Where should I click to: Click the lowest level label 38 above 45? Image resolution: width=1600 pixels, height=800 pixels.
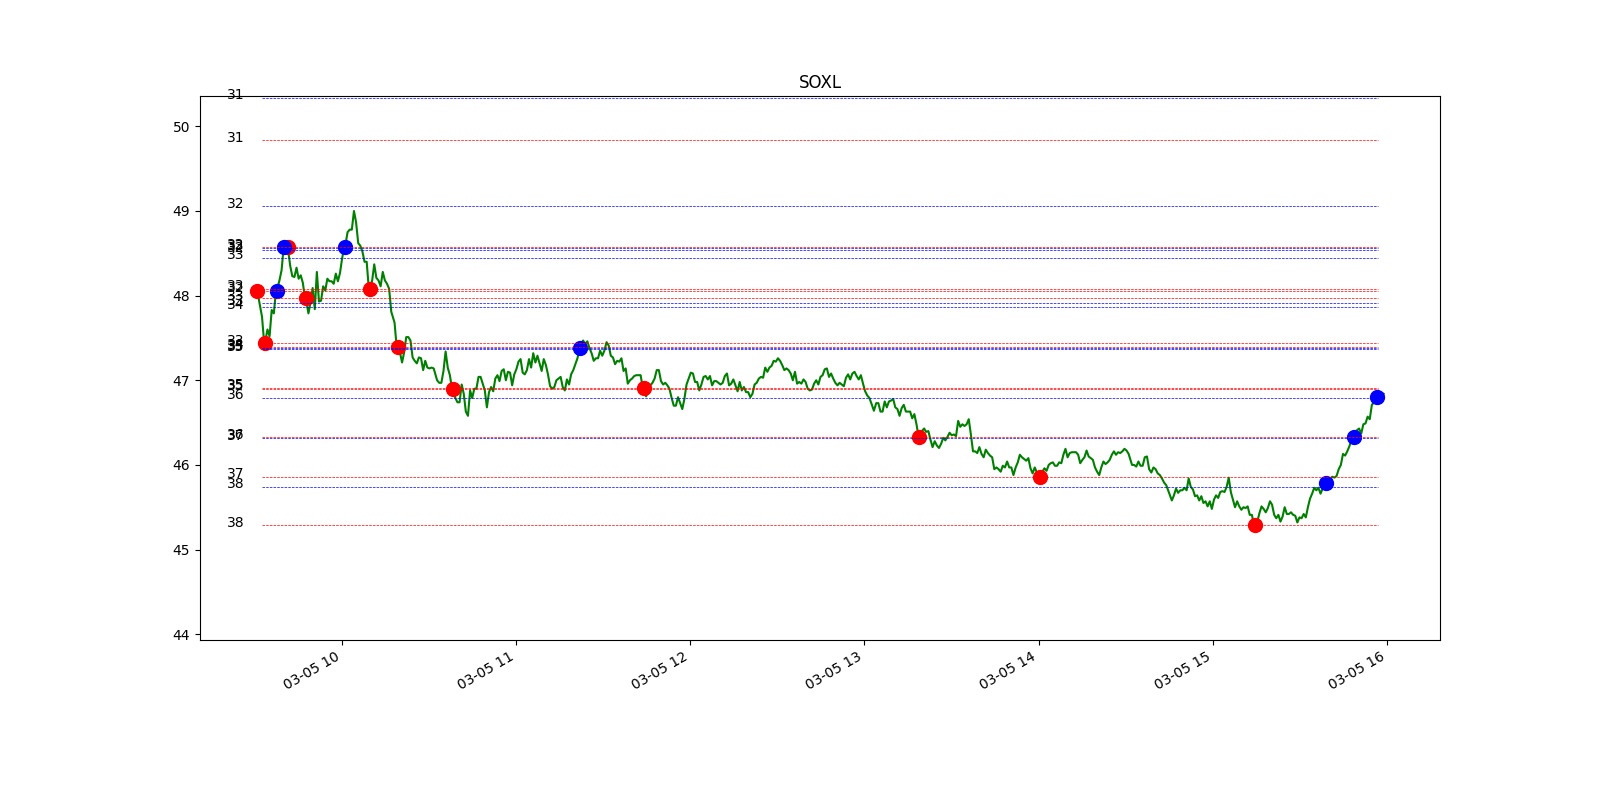[235, 522]
